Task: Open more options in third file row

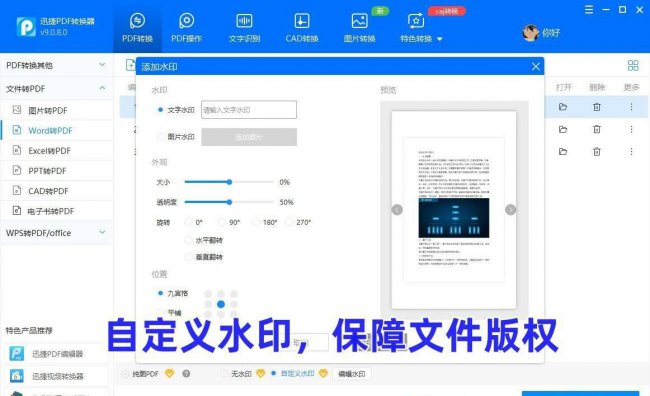Action: (x=631, y=151)
